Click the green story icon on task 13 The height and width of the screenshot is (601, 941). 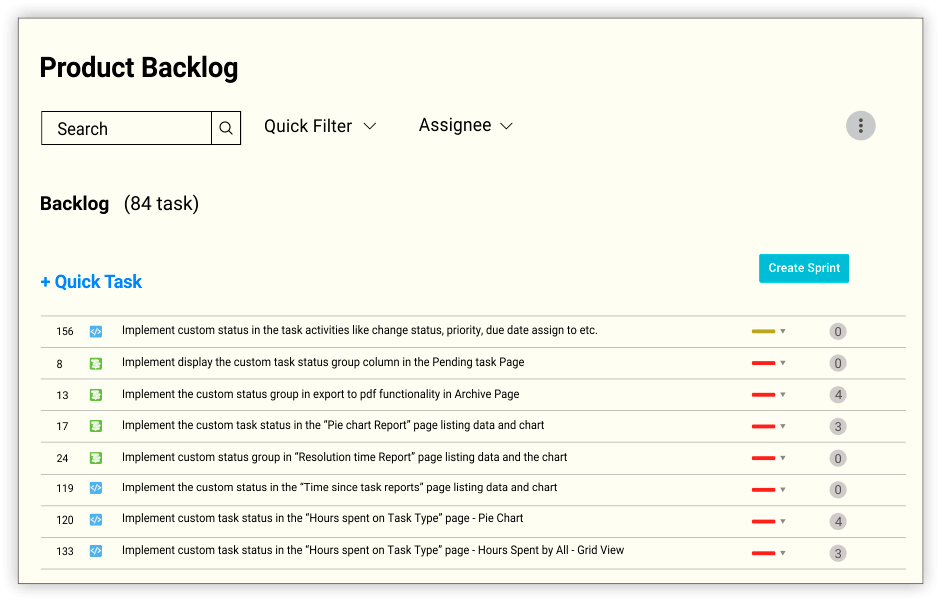point(96,395)
